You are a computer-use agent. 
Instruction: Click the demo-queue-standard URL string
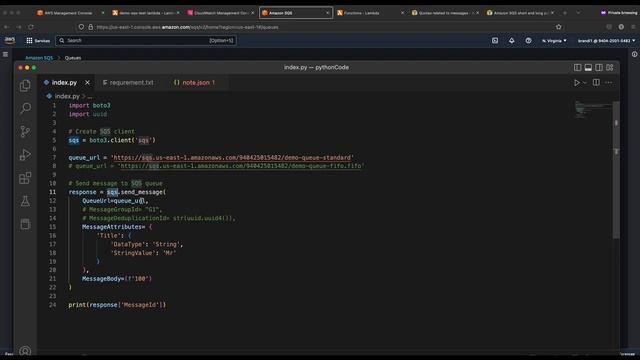(232, 158)
